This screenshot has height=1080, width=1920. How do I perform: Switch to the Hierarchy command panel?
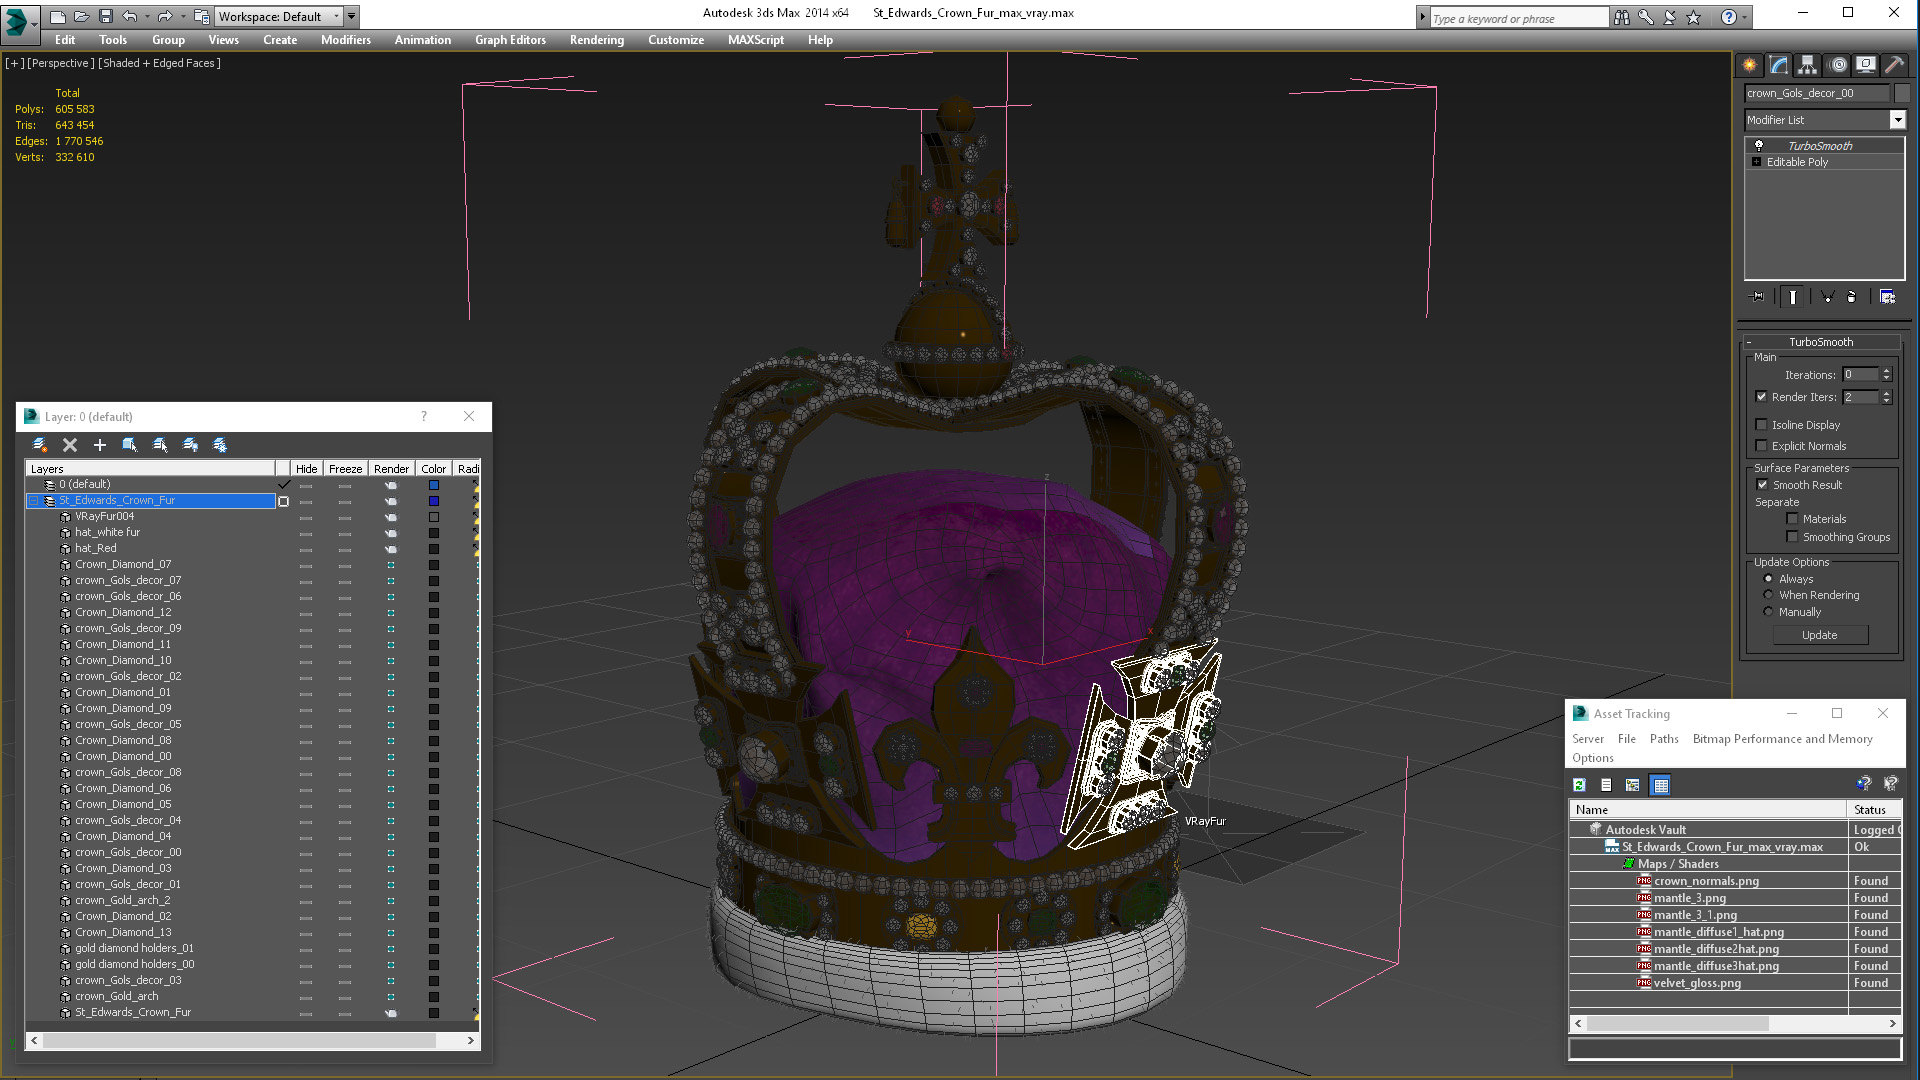tap(1807, 65)
